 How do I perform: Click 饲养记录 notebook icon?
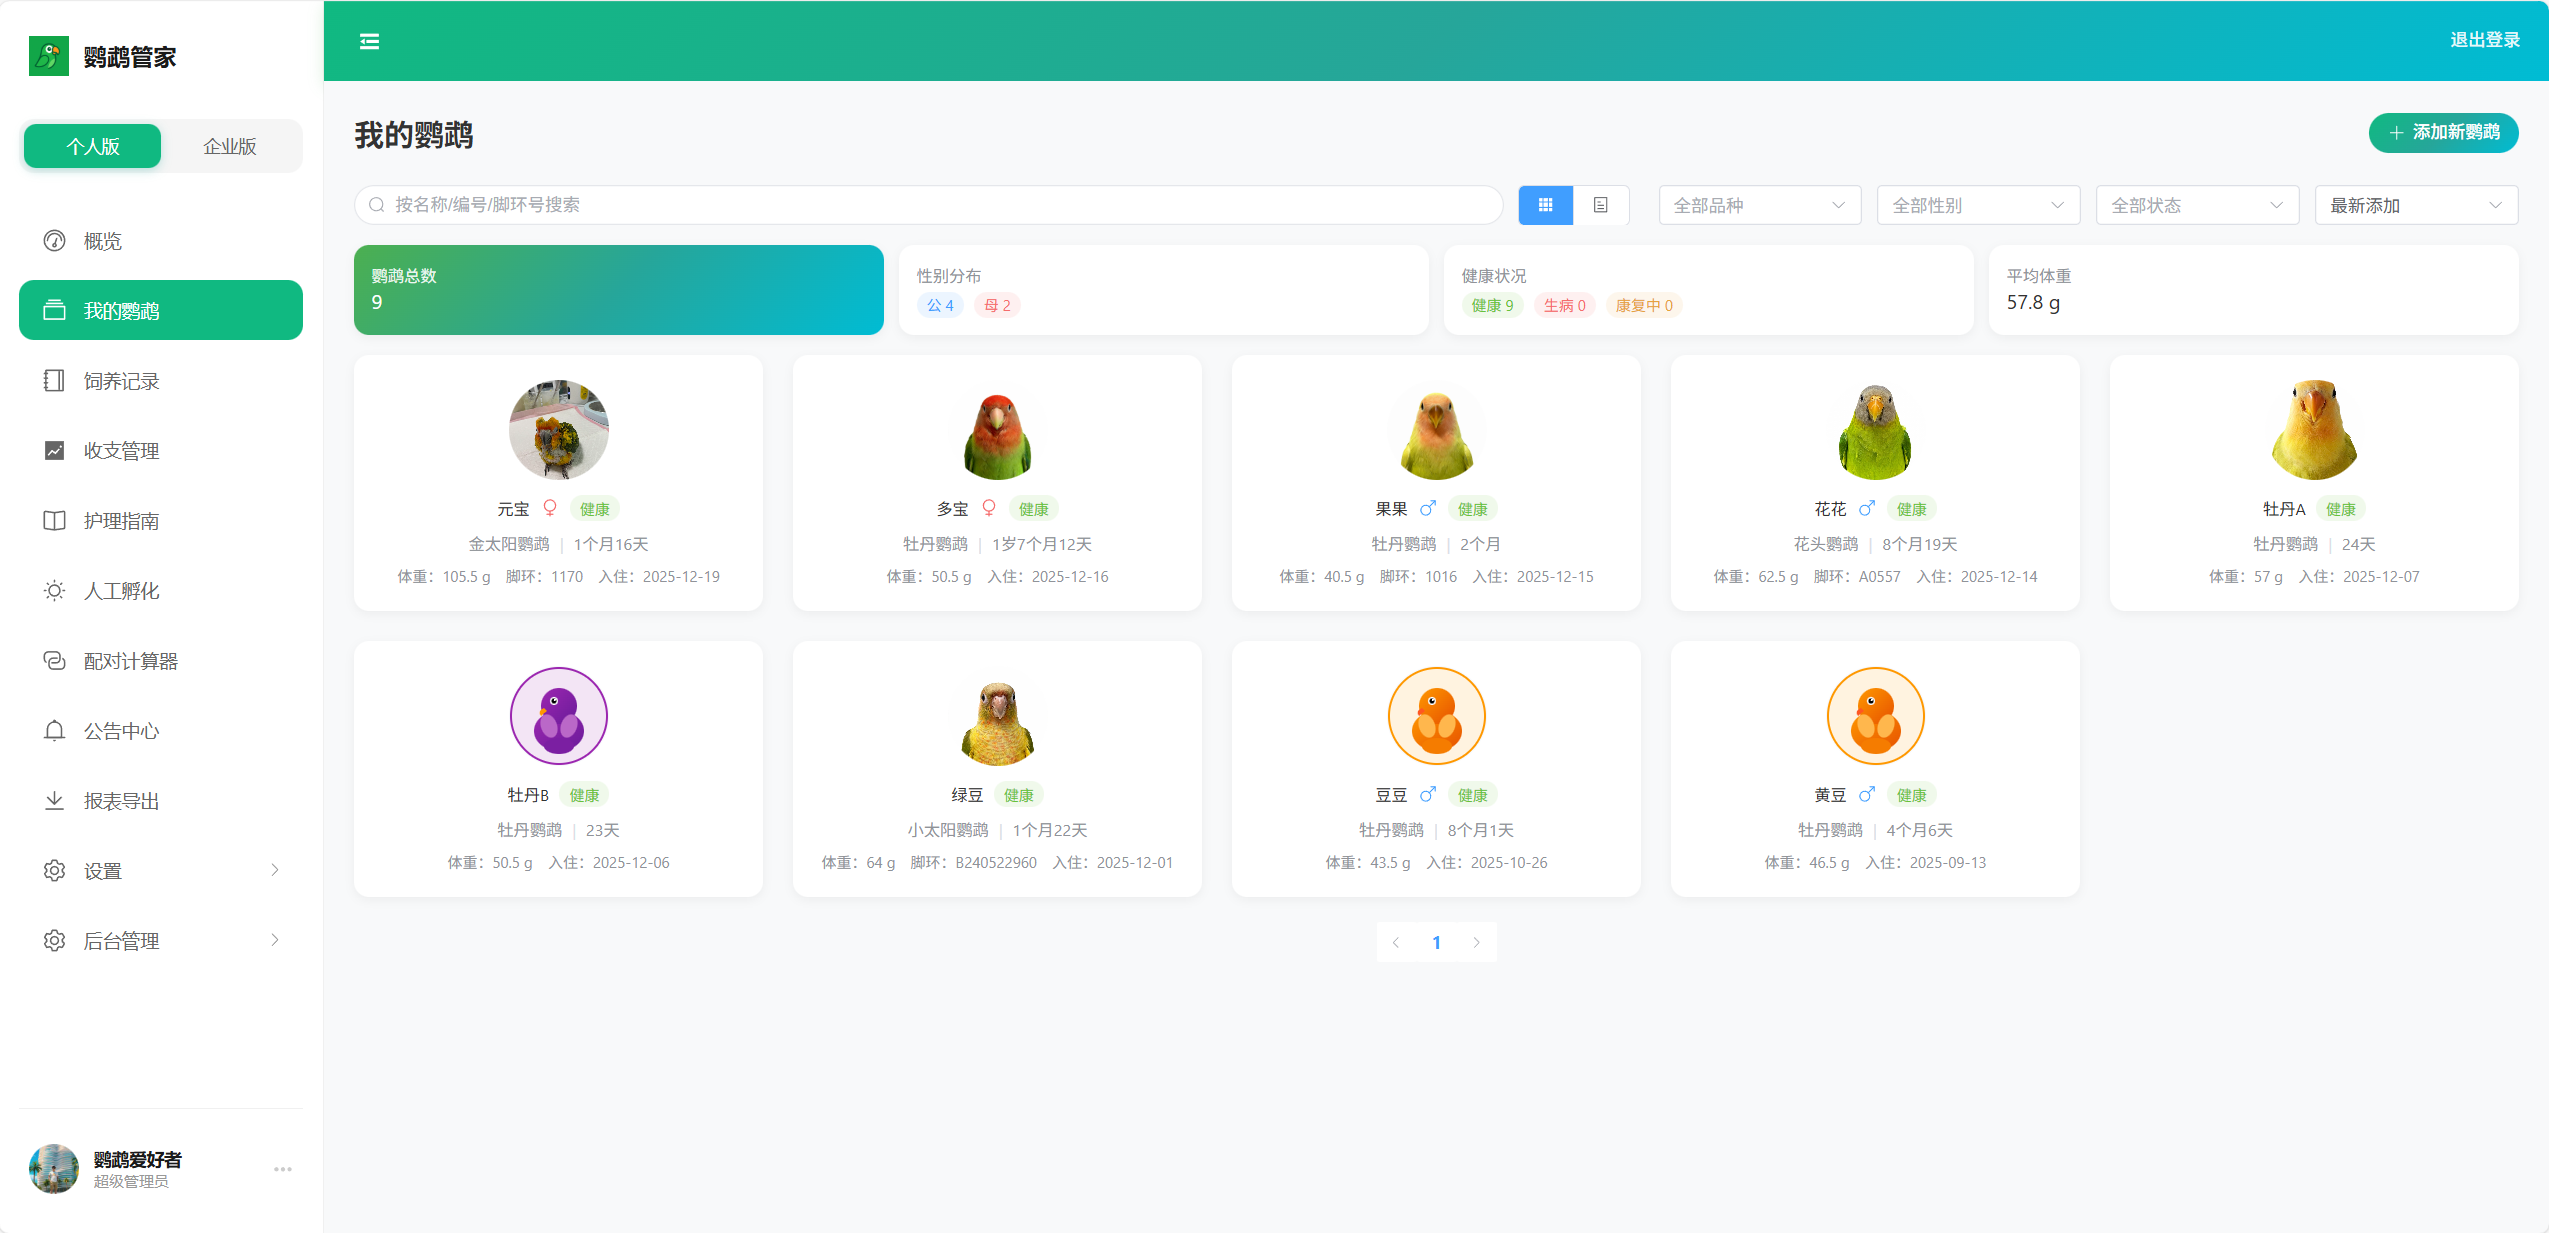coord(55,381)
